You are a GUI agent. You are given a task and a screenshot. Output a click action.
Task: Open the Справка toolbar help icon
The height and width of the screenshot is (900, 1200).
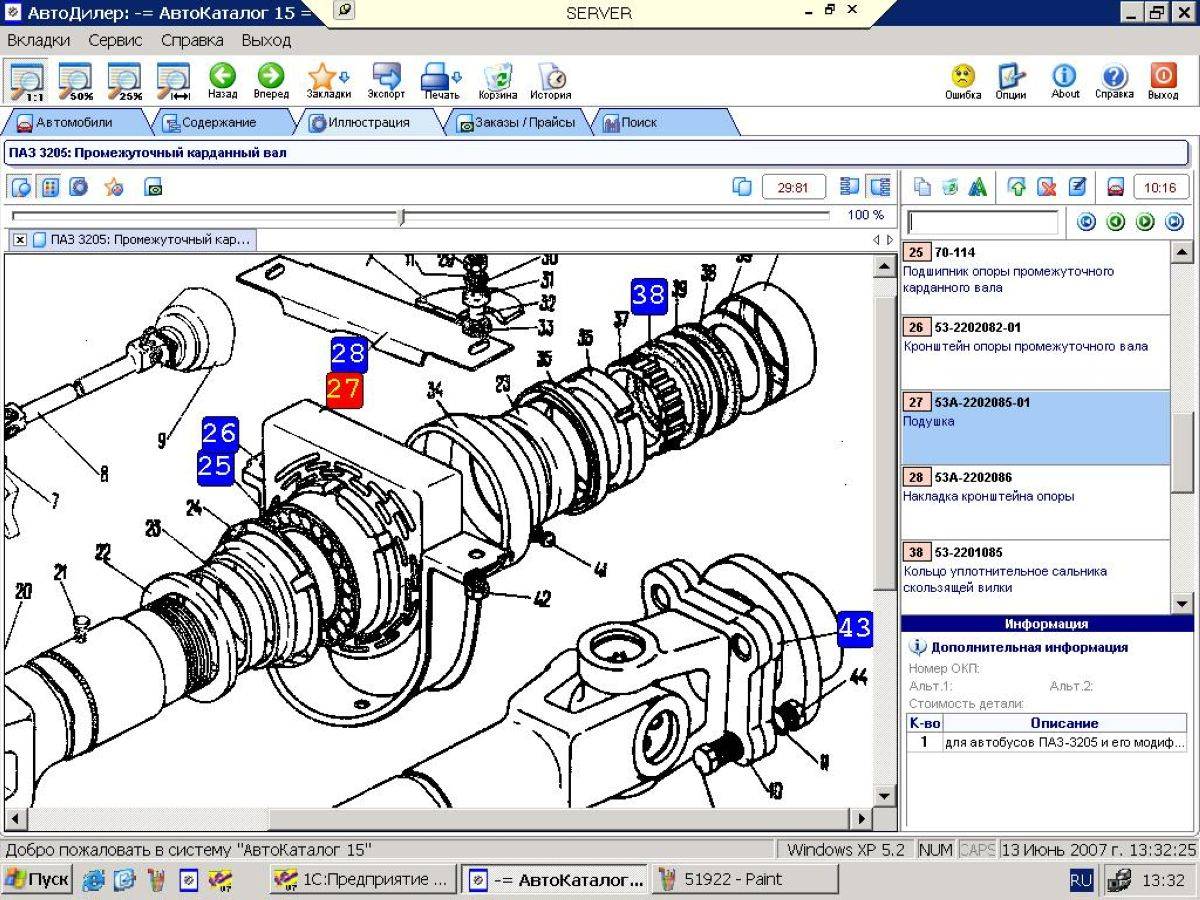point(1114,81)
